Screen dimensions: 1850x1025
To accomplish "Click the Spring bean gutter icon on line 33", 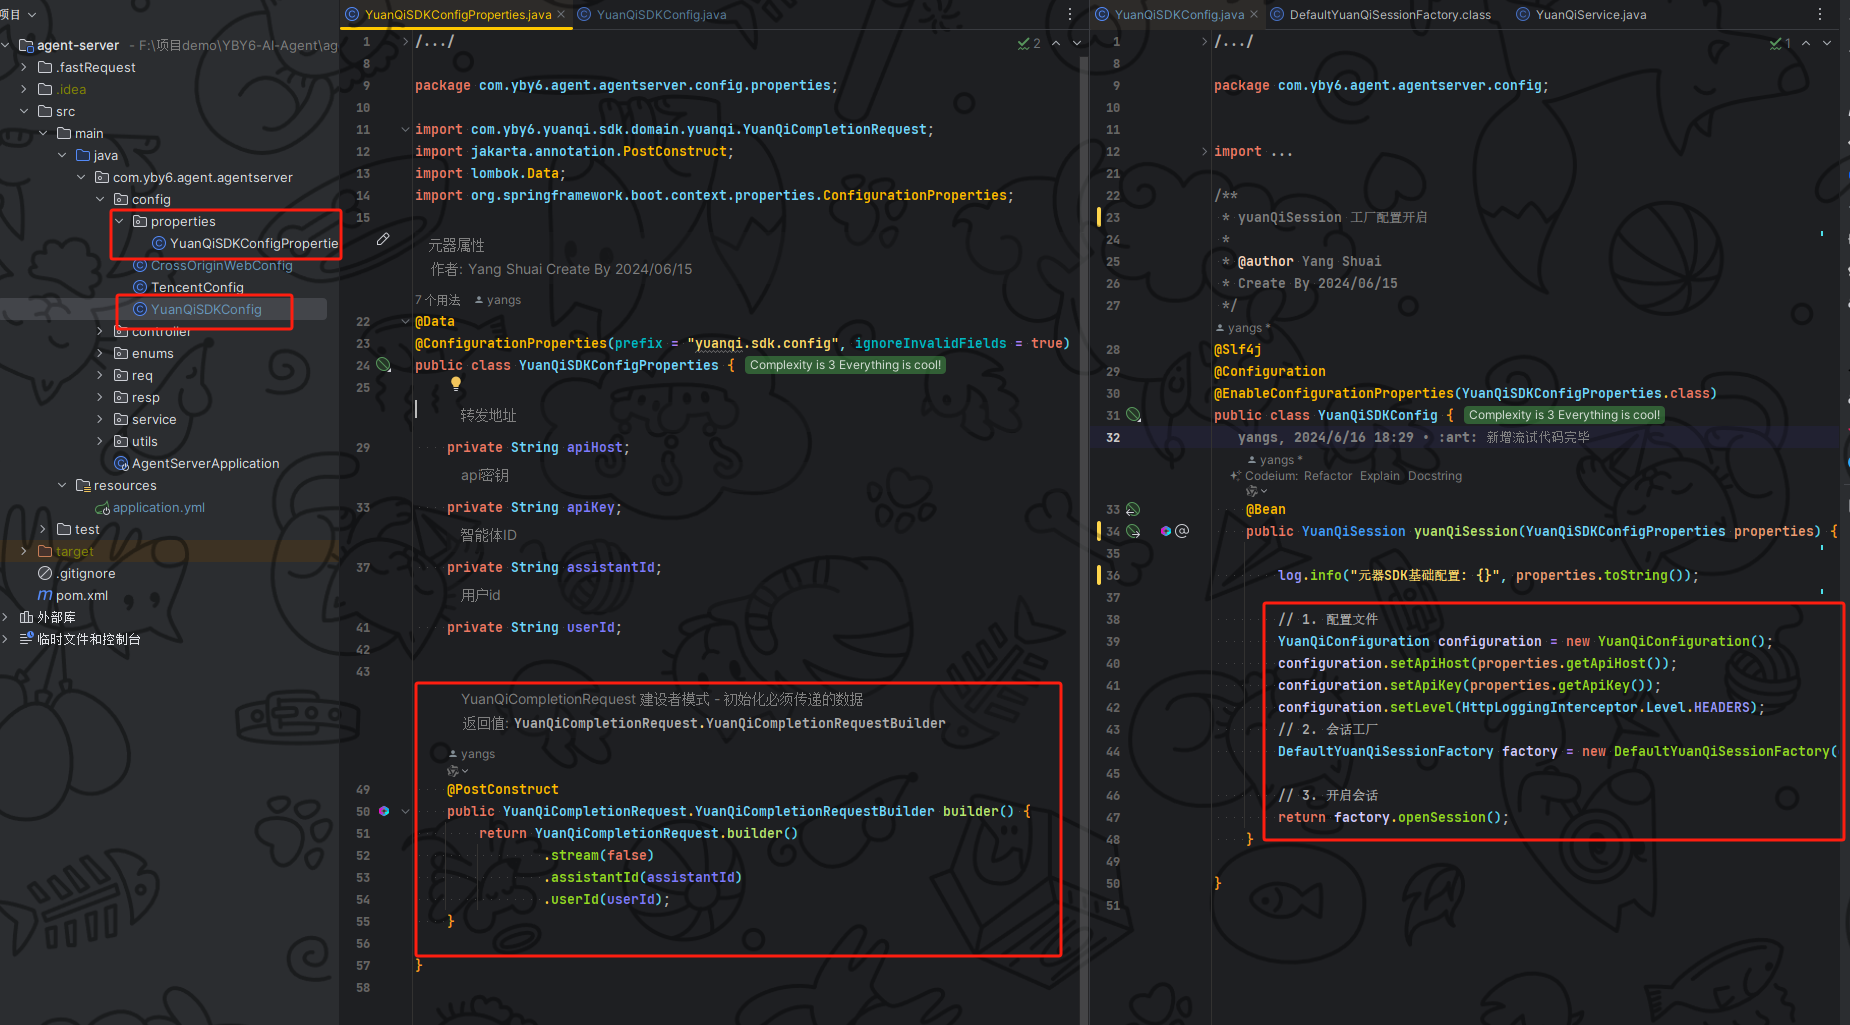I will click(1133, 509).
